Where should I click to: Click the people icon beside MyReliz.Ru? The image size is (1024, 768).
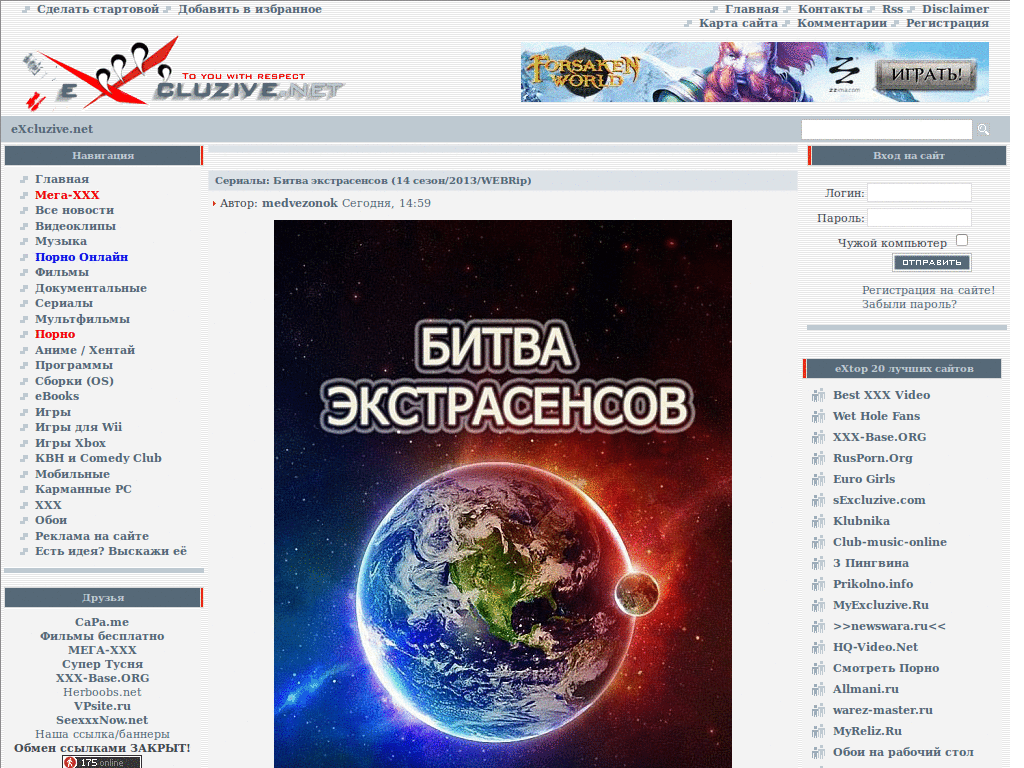(x=818, y=731)
